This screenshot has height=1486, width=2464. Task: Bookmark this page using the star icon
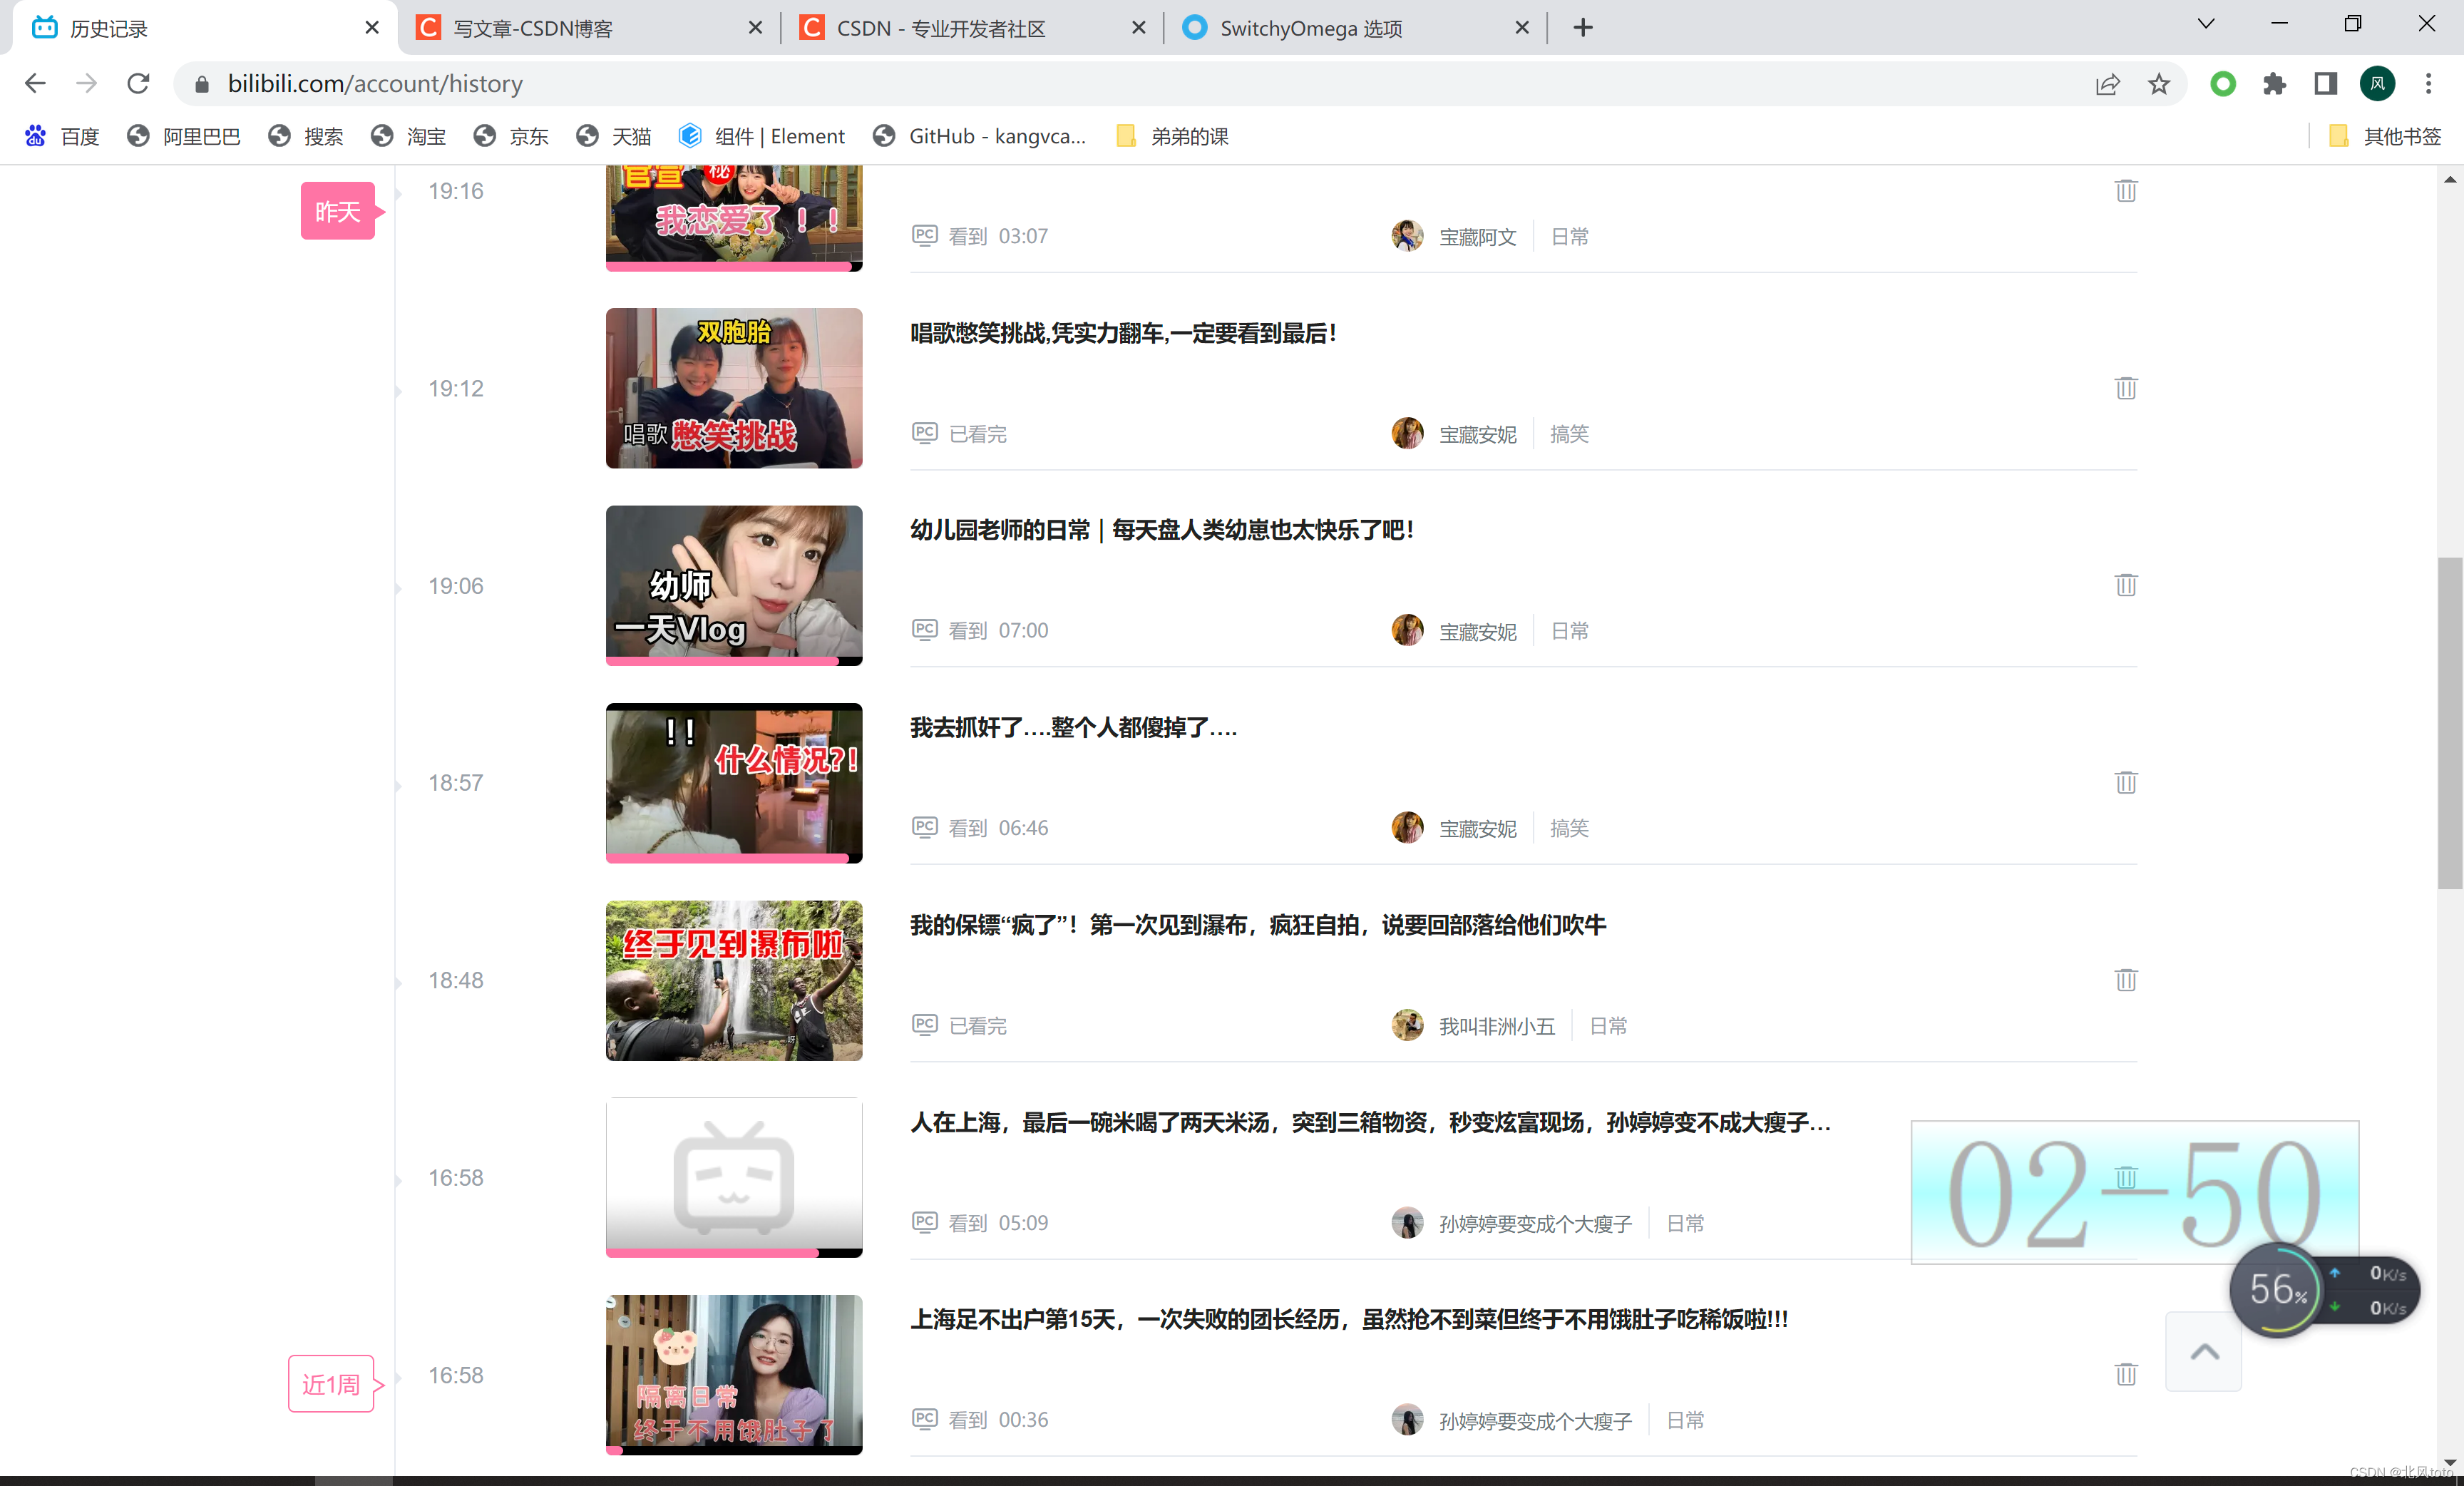pos(2159,84)
